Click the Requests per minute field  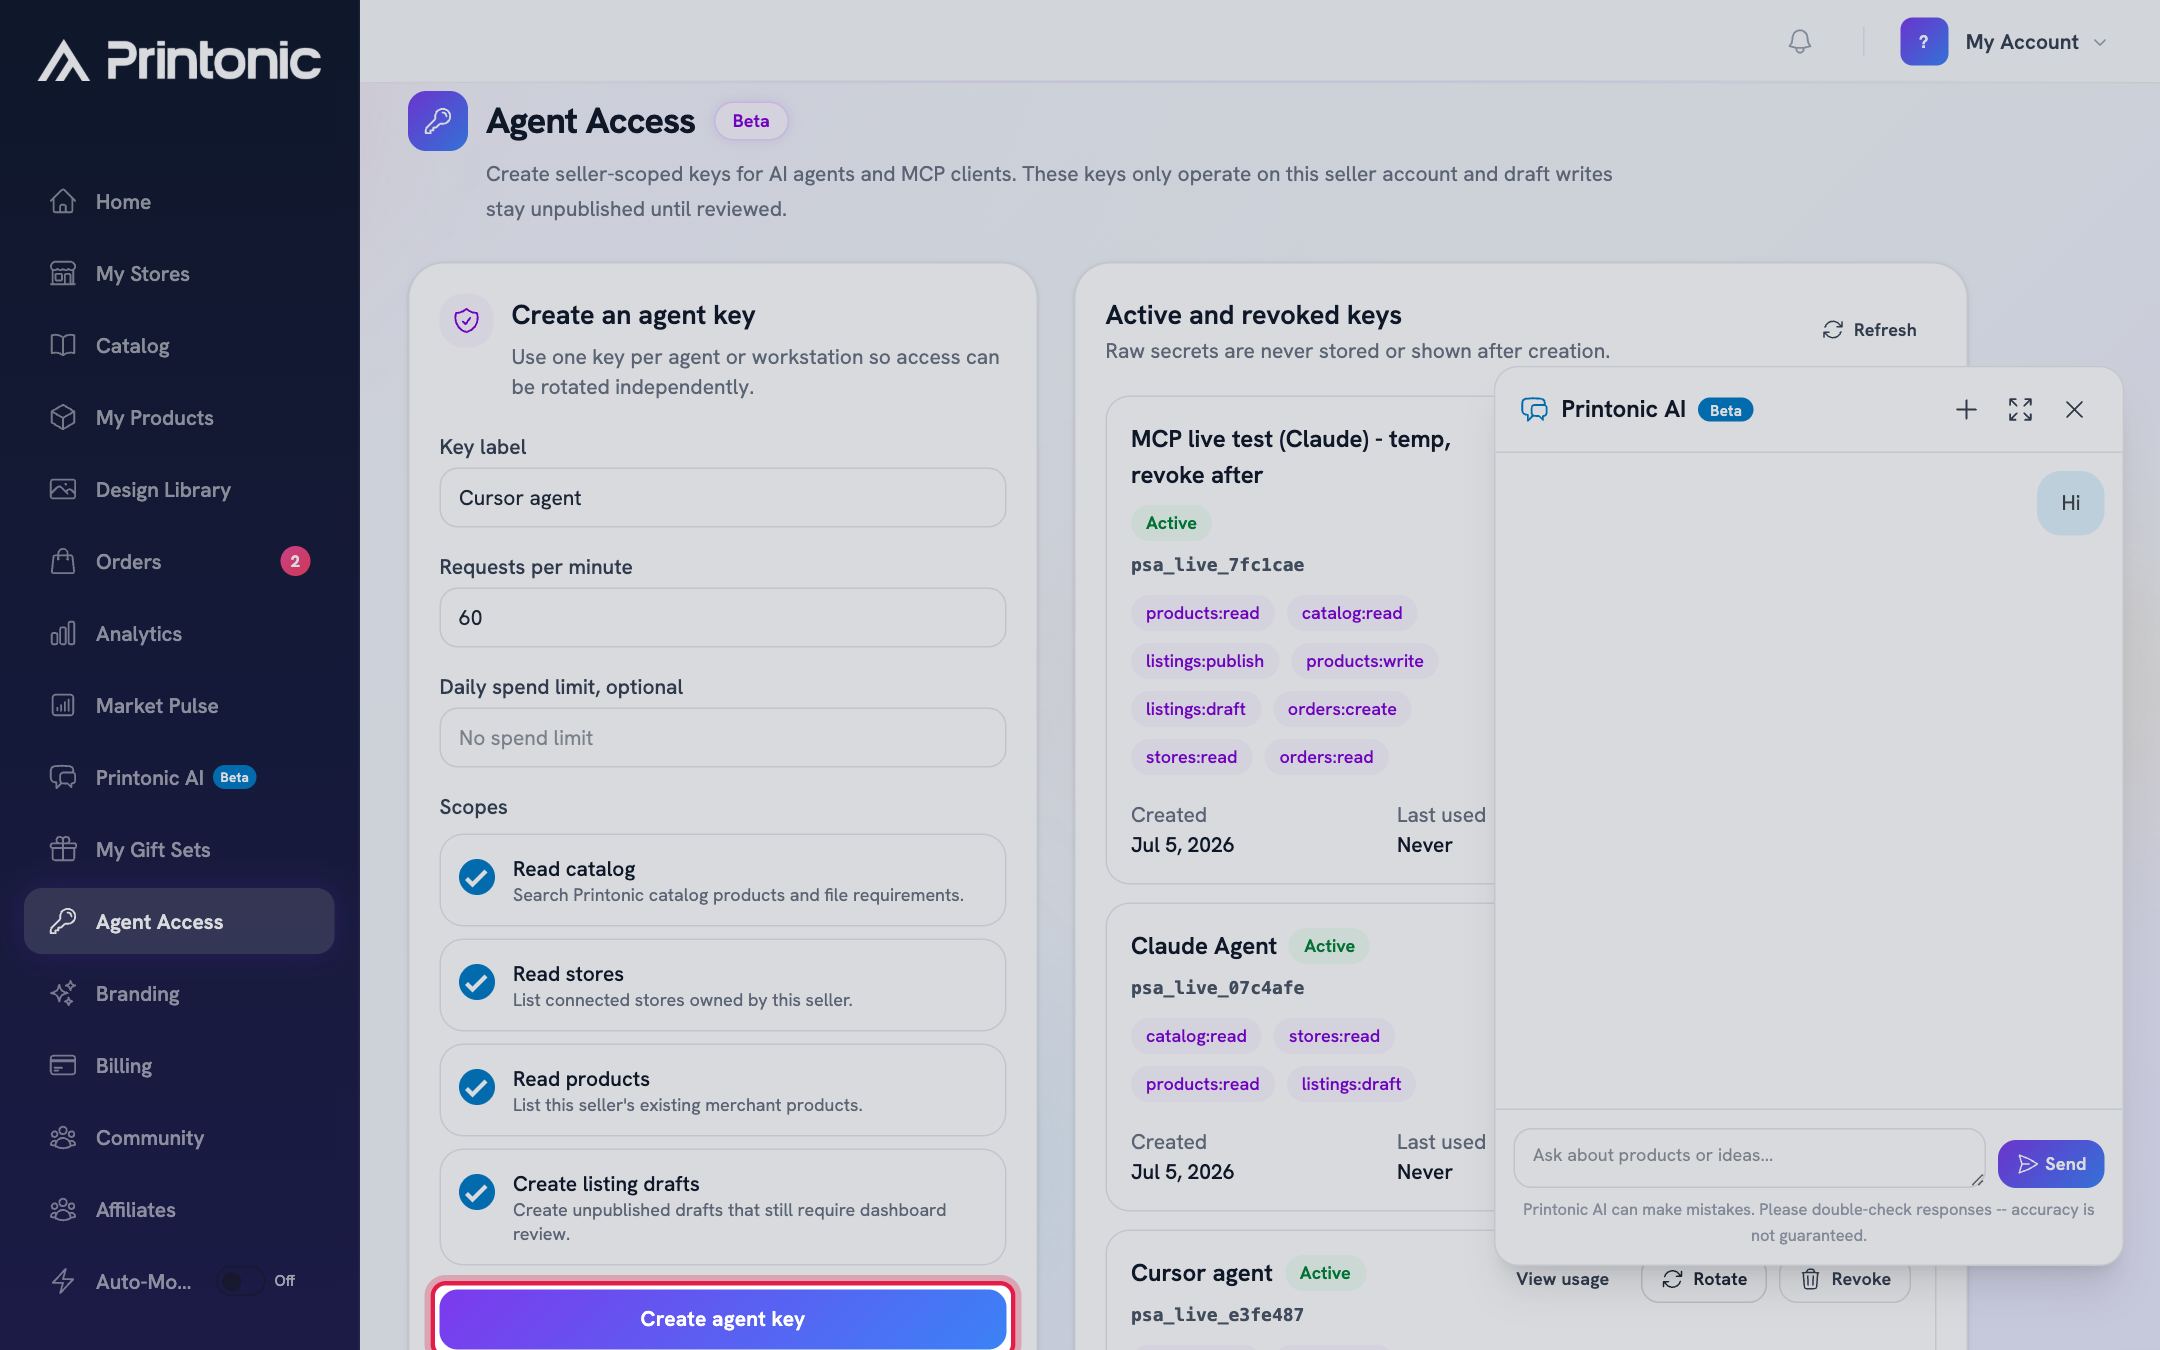[722, 617]
